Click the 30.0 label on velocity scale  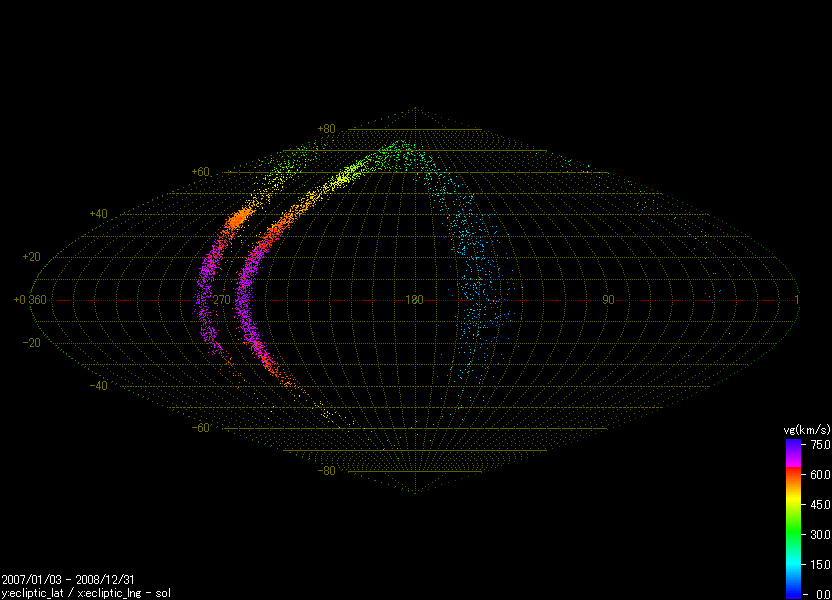[x=820, y=534]
